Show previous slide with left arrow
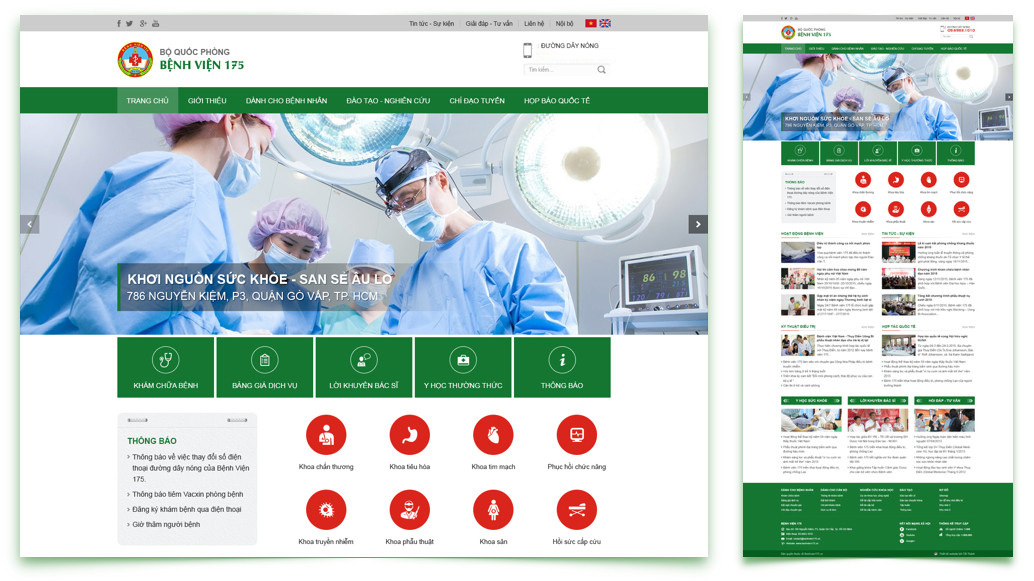 pos(30,224)
